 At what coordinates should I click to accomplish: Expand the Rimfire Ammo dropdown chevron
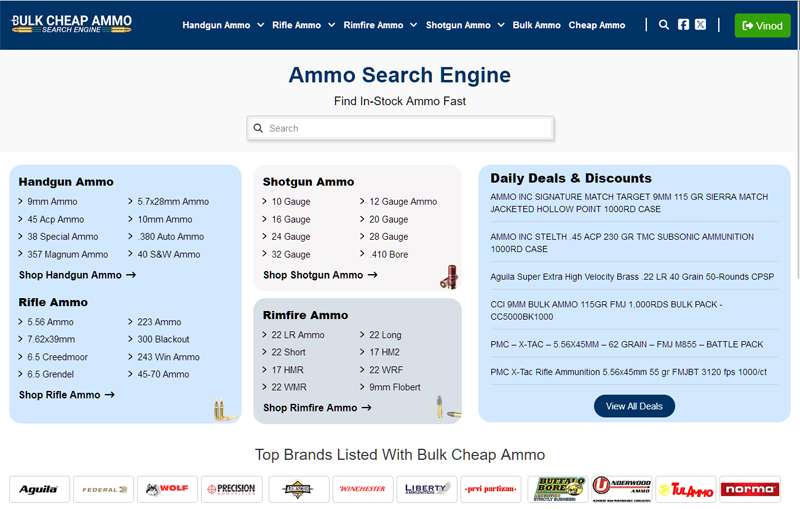pos(414,25)
